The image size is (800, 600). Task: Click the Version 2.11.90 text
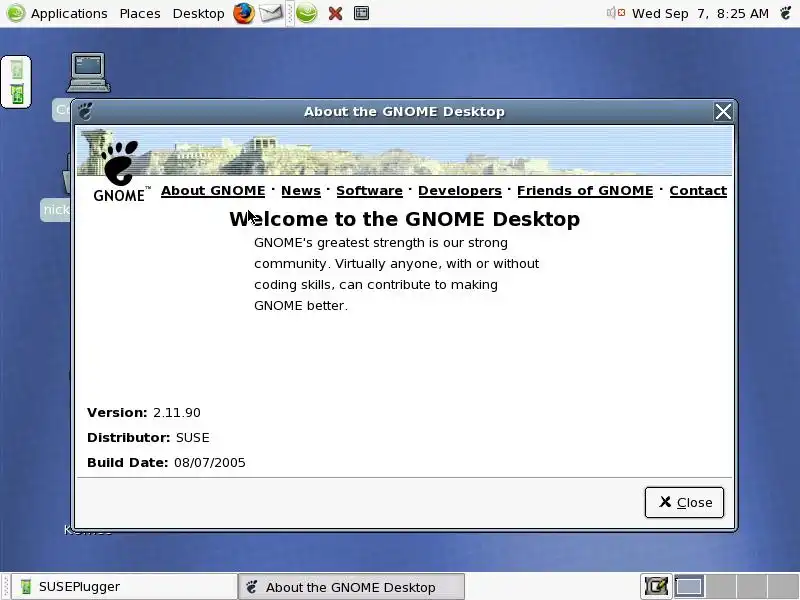[144, 412]
